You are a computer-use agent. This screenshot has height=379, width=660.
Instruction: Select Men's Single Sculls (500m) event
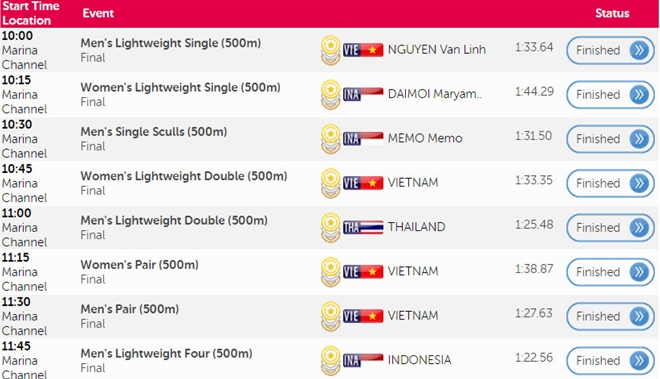pyautogui.click(x=154, y=132)
